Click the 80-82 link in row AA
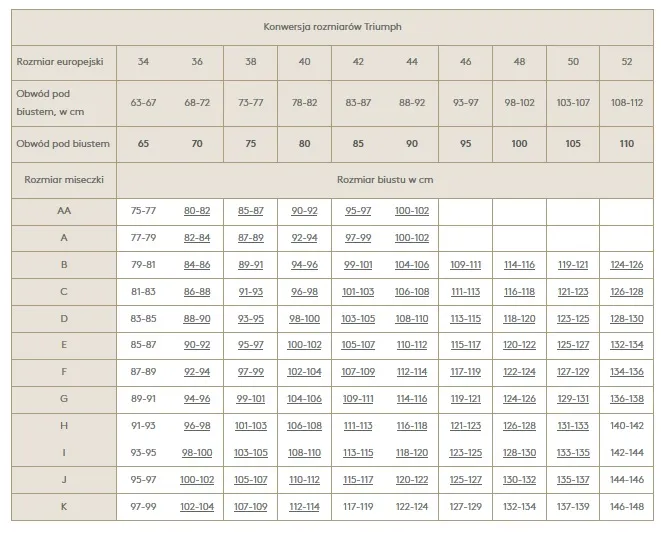Image resolution: width=661 pixels, height=533 pixels. (197, 211)
